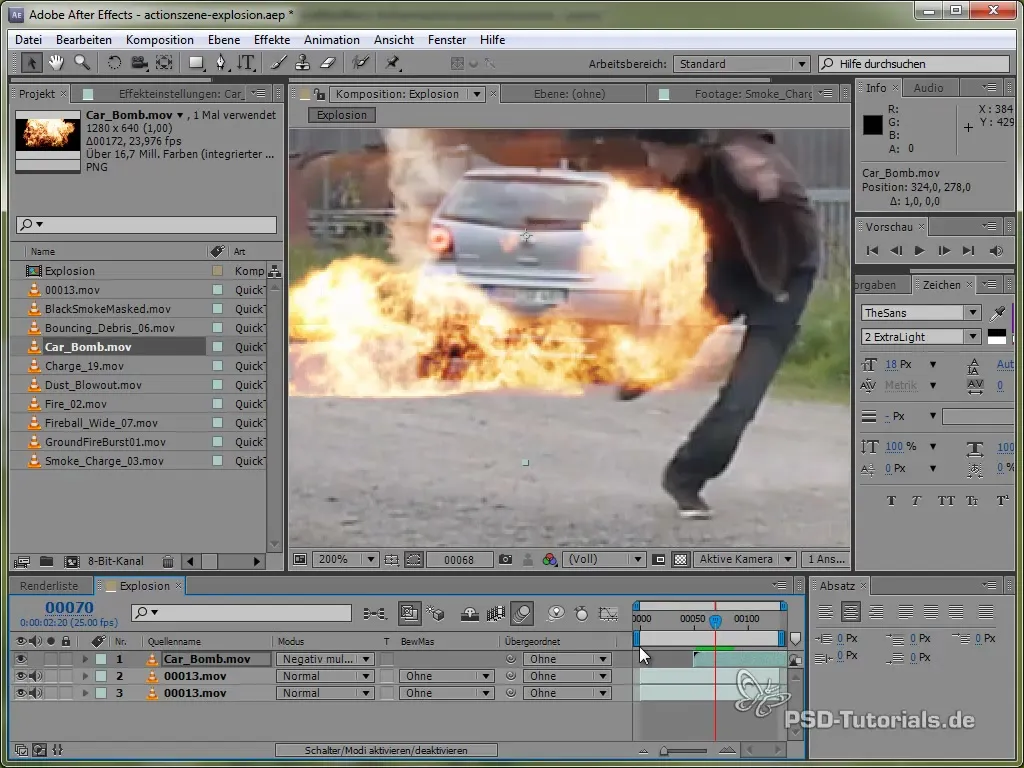Open the 200% magnification dropdown
This screenshot has height=768, width=1024.
(x=345, y=560)
